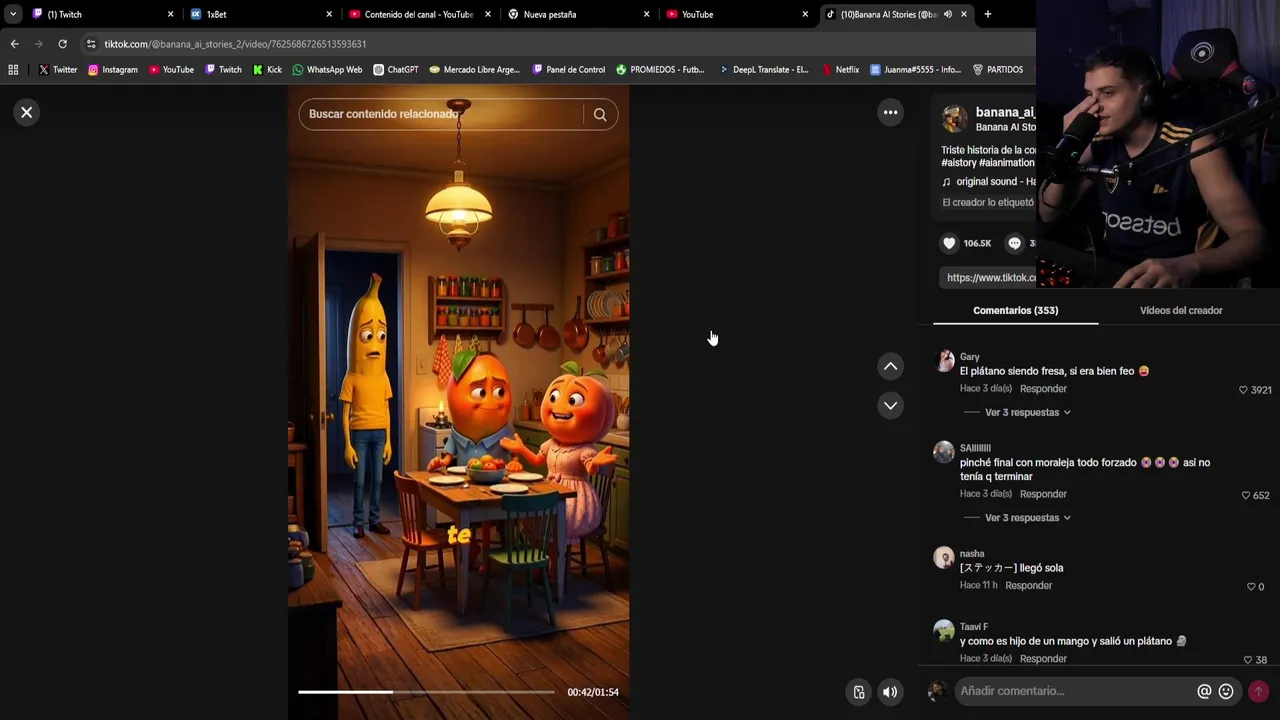Image resolution: width=1280 pixels, height=720 pixels.
Task: Mute tab audio icon on Banana AI Stories tab
Action: pyautogui.click(x=947, y=14)
